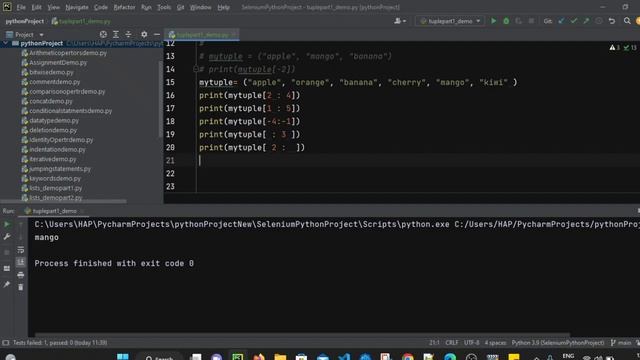Open keywordsdemo.py in project tree
This screenshot has height=360, width=640.
tap(55, 179)
